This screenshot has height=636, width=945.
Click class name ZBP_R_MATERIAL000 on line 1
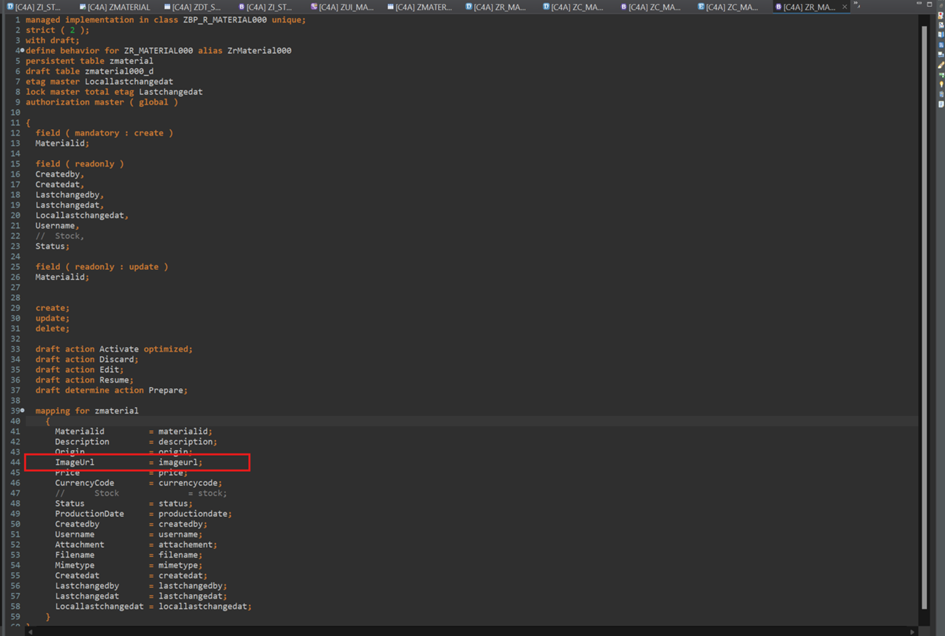click(225, 20)
